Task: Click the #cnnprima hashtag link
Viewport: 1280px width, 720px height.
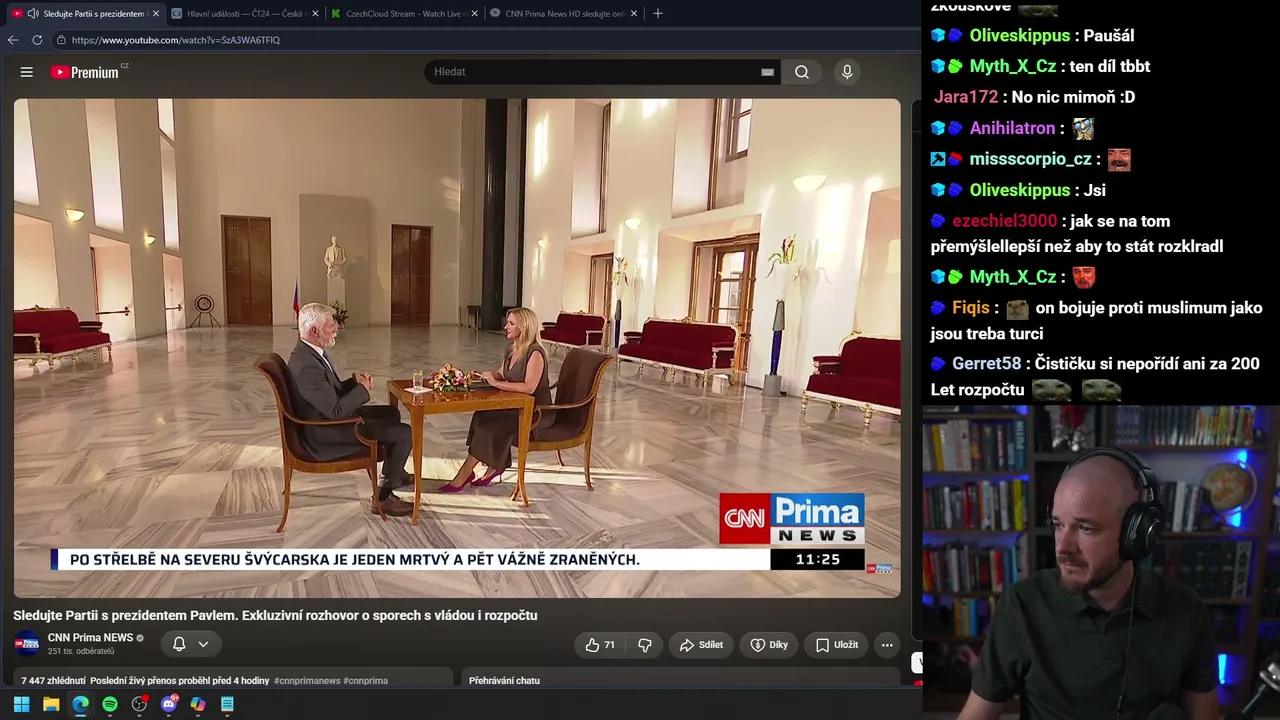Action: coord(366,681)
